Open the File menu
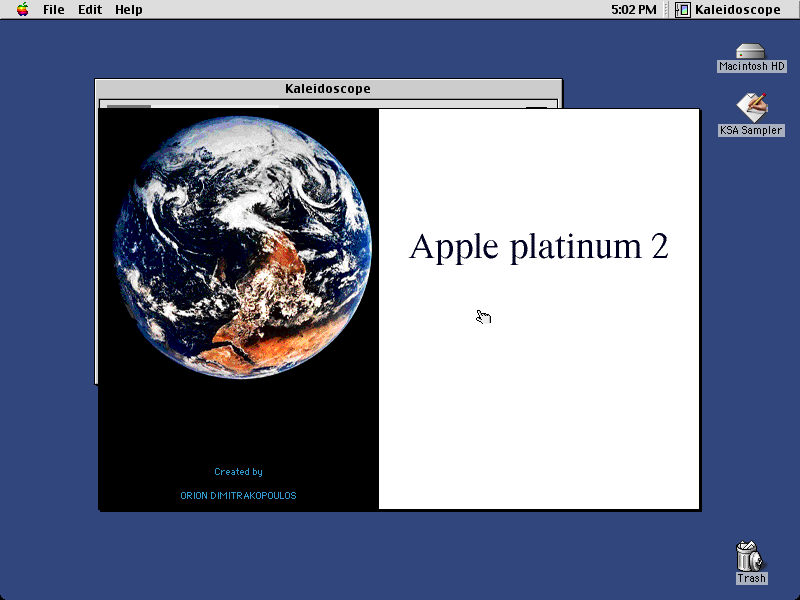Screen dimensions: 800x600 [x=54, y=10]
